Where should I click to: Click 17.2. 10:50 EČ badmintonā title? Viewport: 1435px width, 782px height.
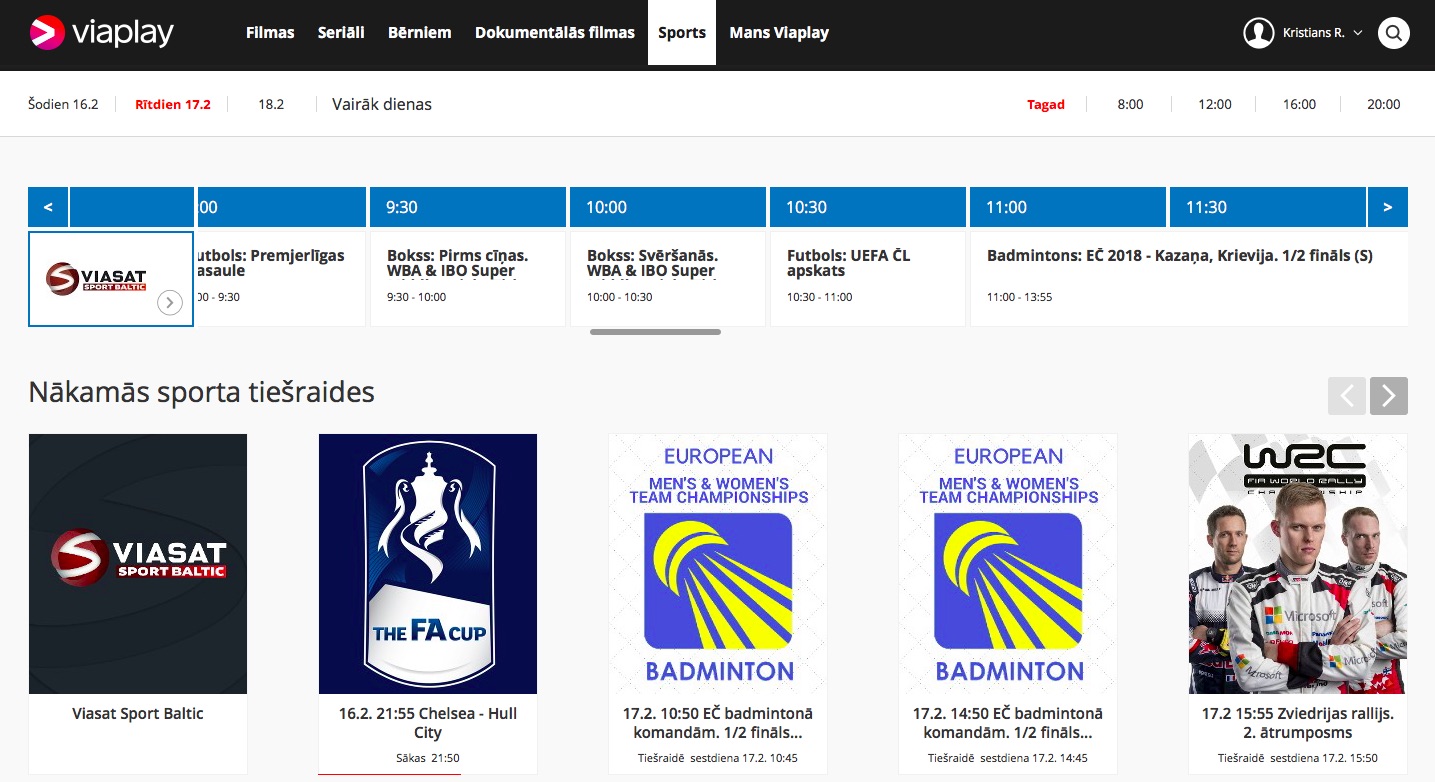pos(718,723)
